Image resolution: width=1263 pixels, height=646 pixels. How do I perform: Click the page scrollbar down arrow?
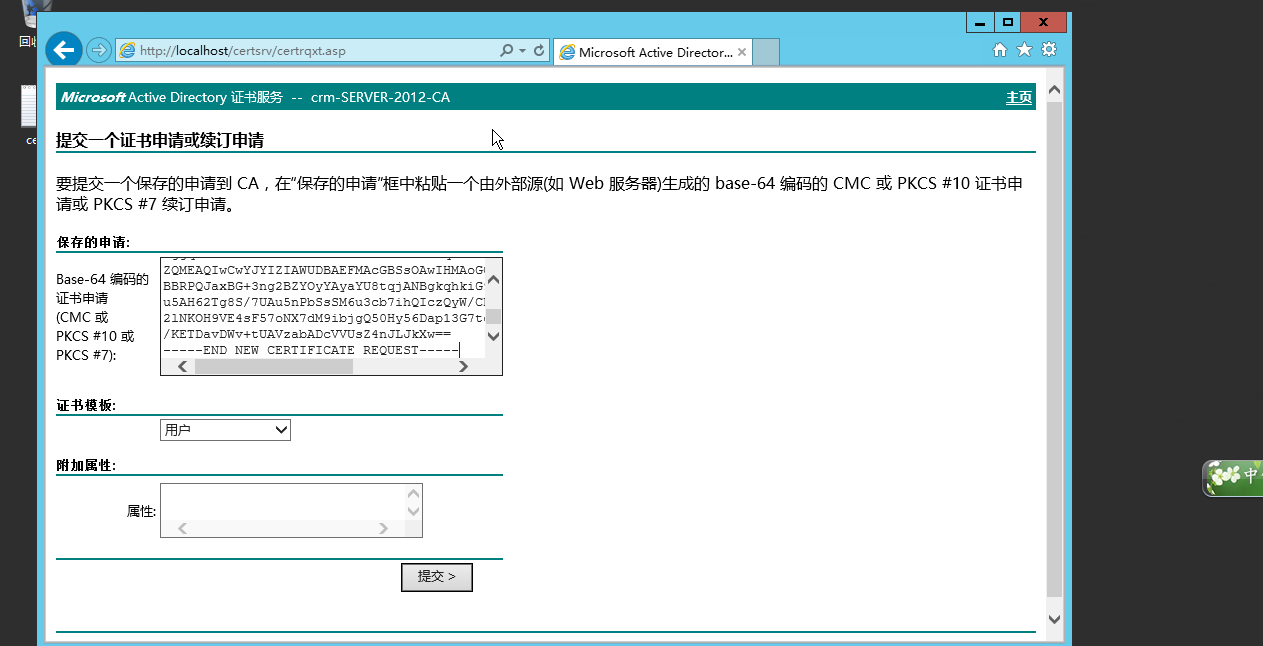(x=1054, y=620)
